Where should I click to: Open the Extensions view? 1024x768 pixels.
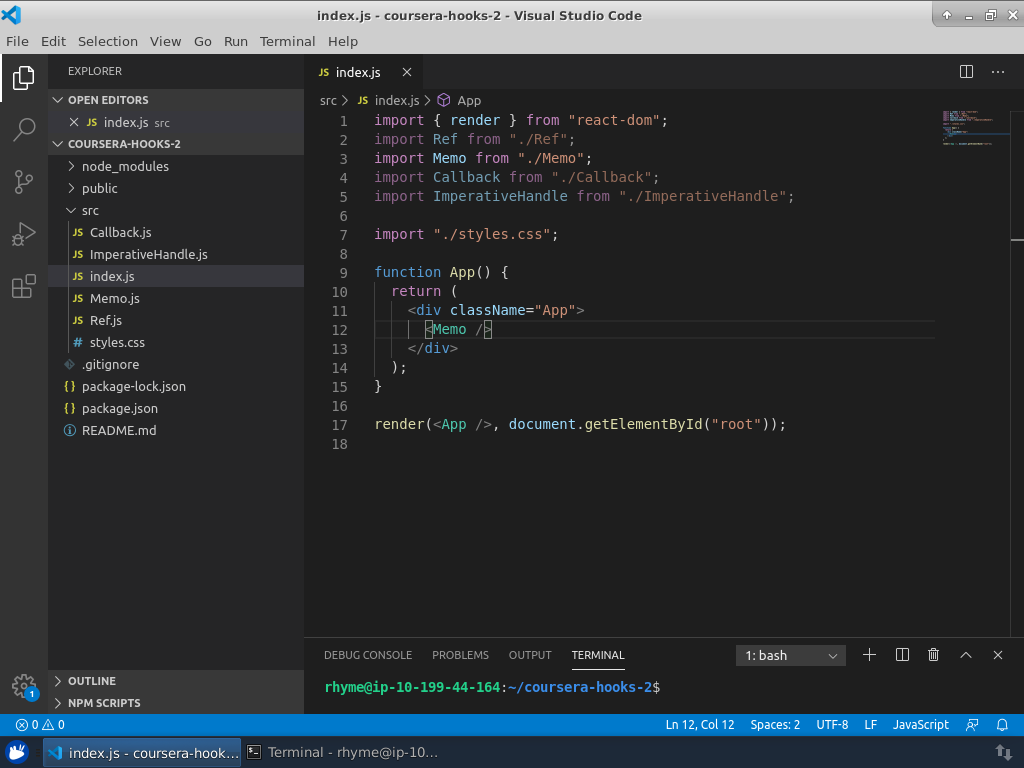pyautogui.click(x=24, y=288)
